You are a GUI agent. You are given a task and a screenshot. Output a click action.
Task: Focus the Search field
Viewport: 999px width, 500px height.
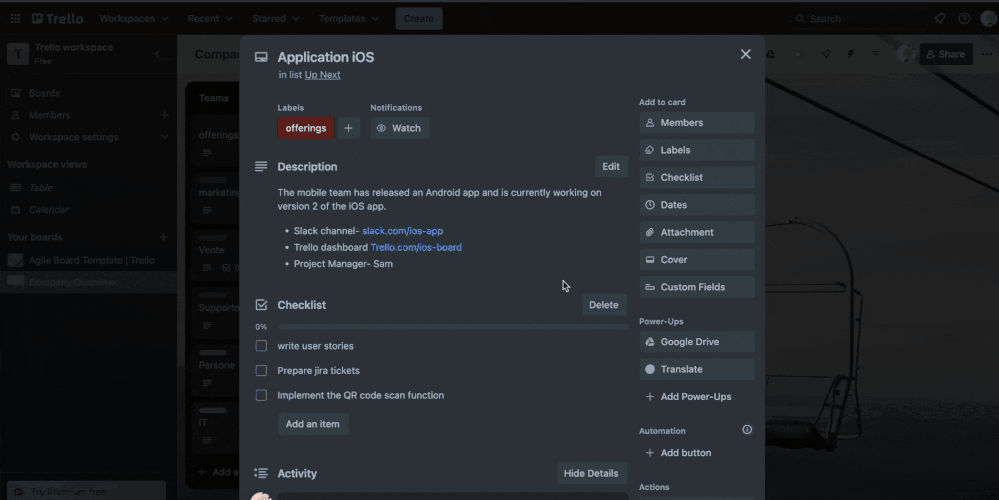click(x=857, y=18)
